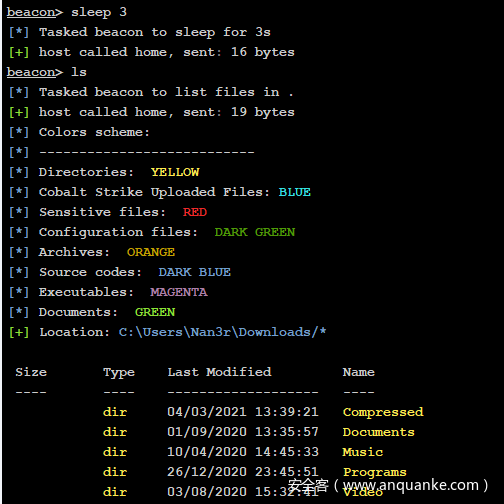Image resolution: width=504 pixels, height=504 pixels.
Task: Click the Last Modified column header
Action: (x=219, y=372)
